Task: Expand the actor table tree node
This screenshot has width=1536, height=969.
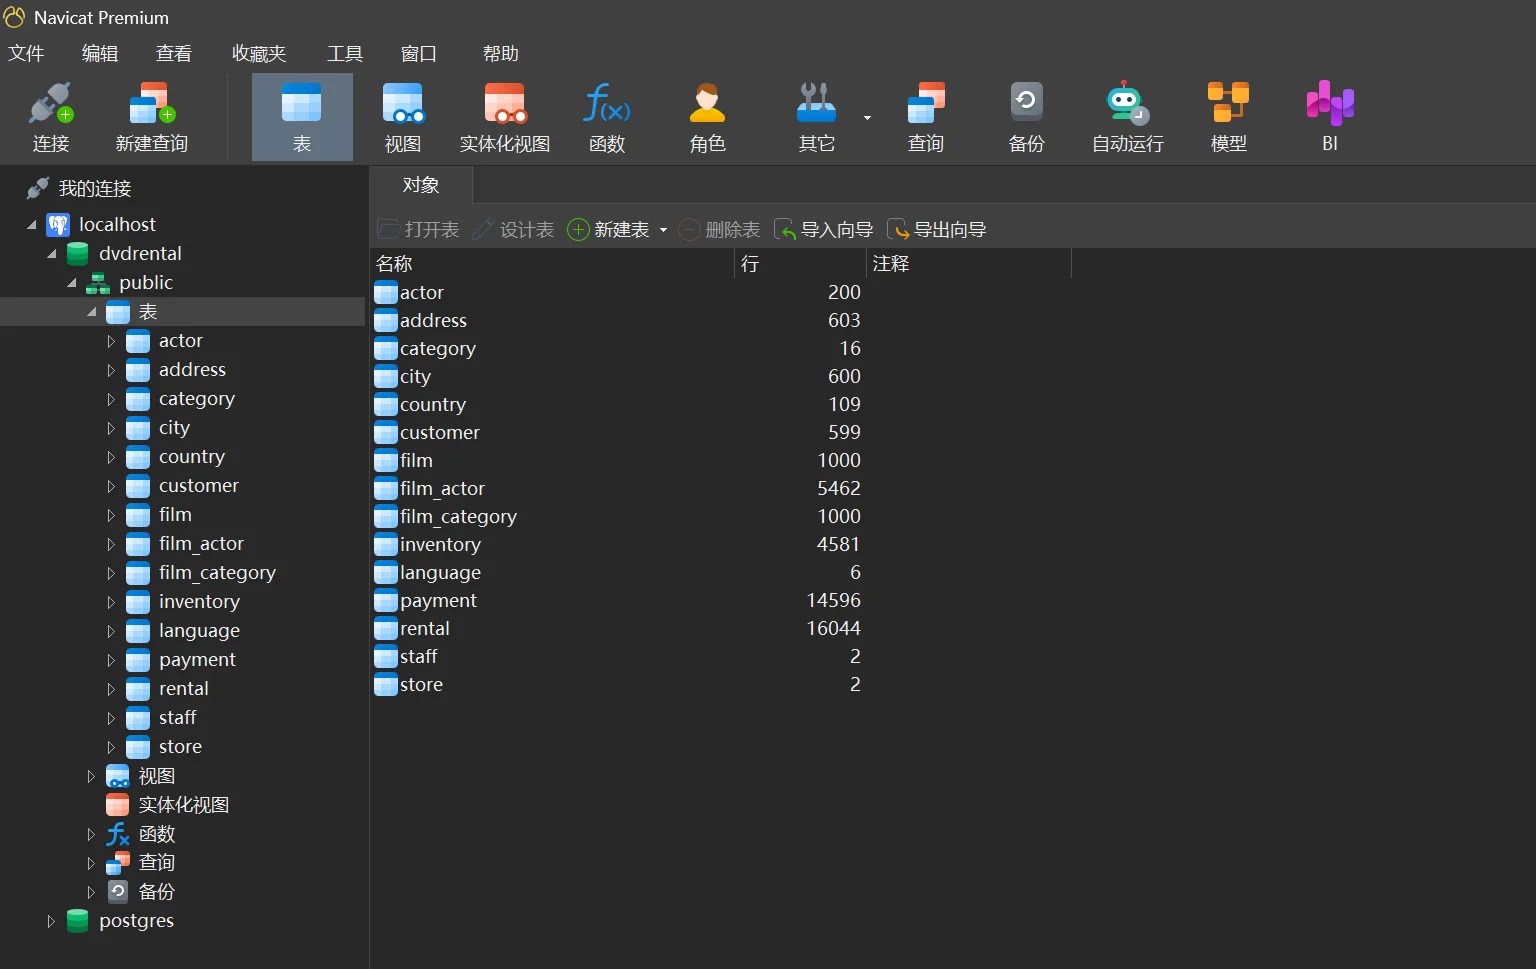Action: point(111,342)
